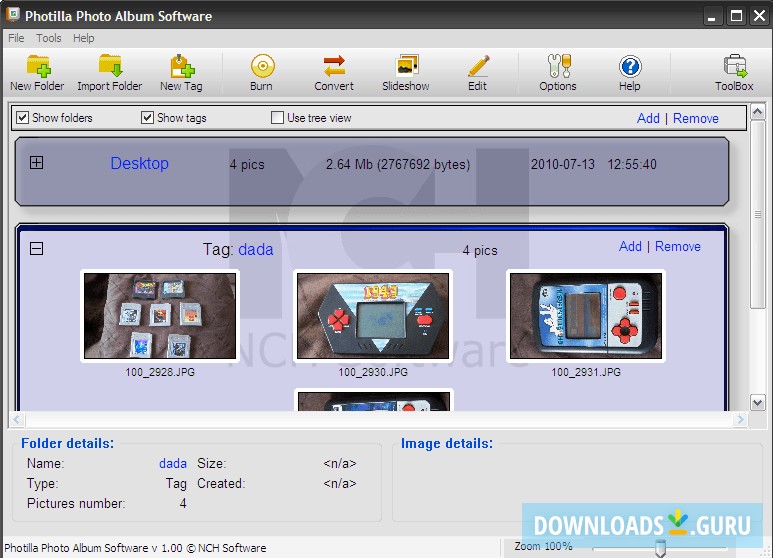Minimize the Photilla window

(x=711, y=16)
